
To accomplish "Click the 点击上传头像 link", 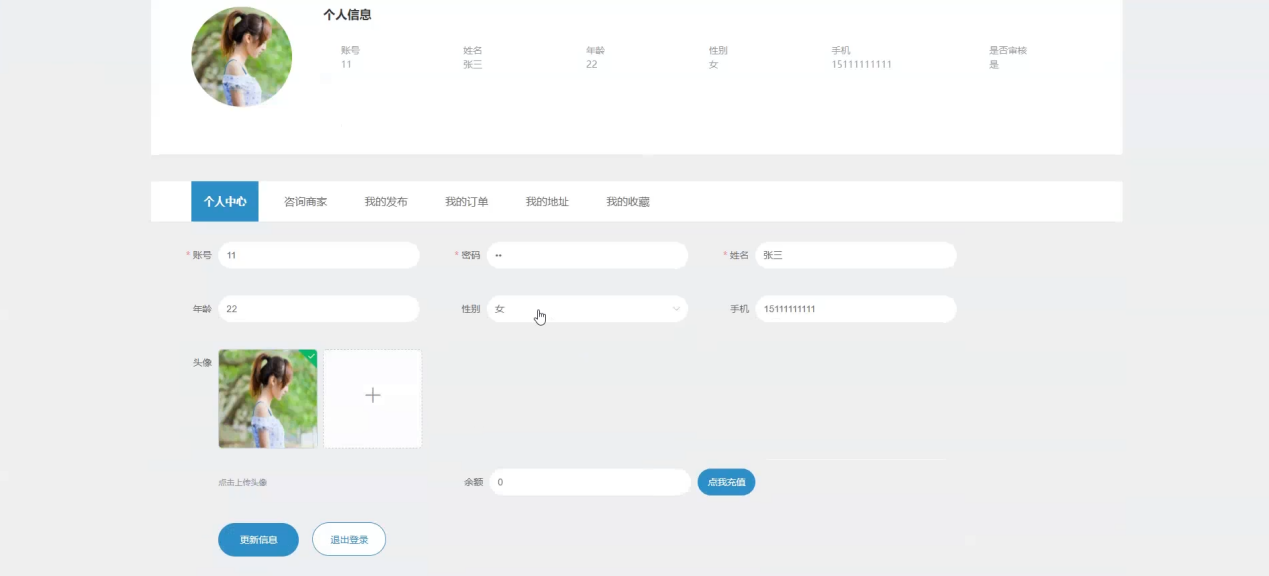I will [x=242, y=481].
